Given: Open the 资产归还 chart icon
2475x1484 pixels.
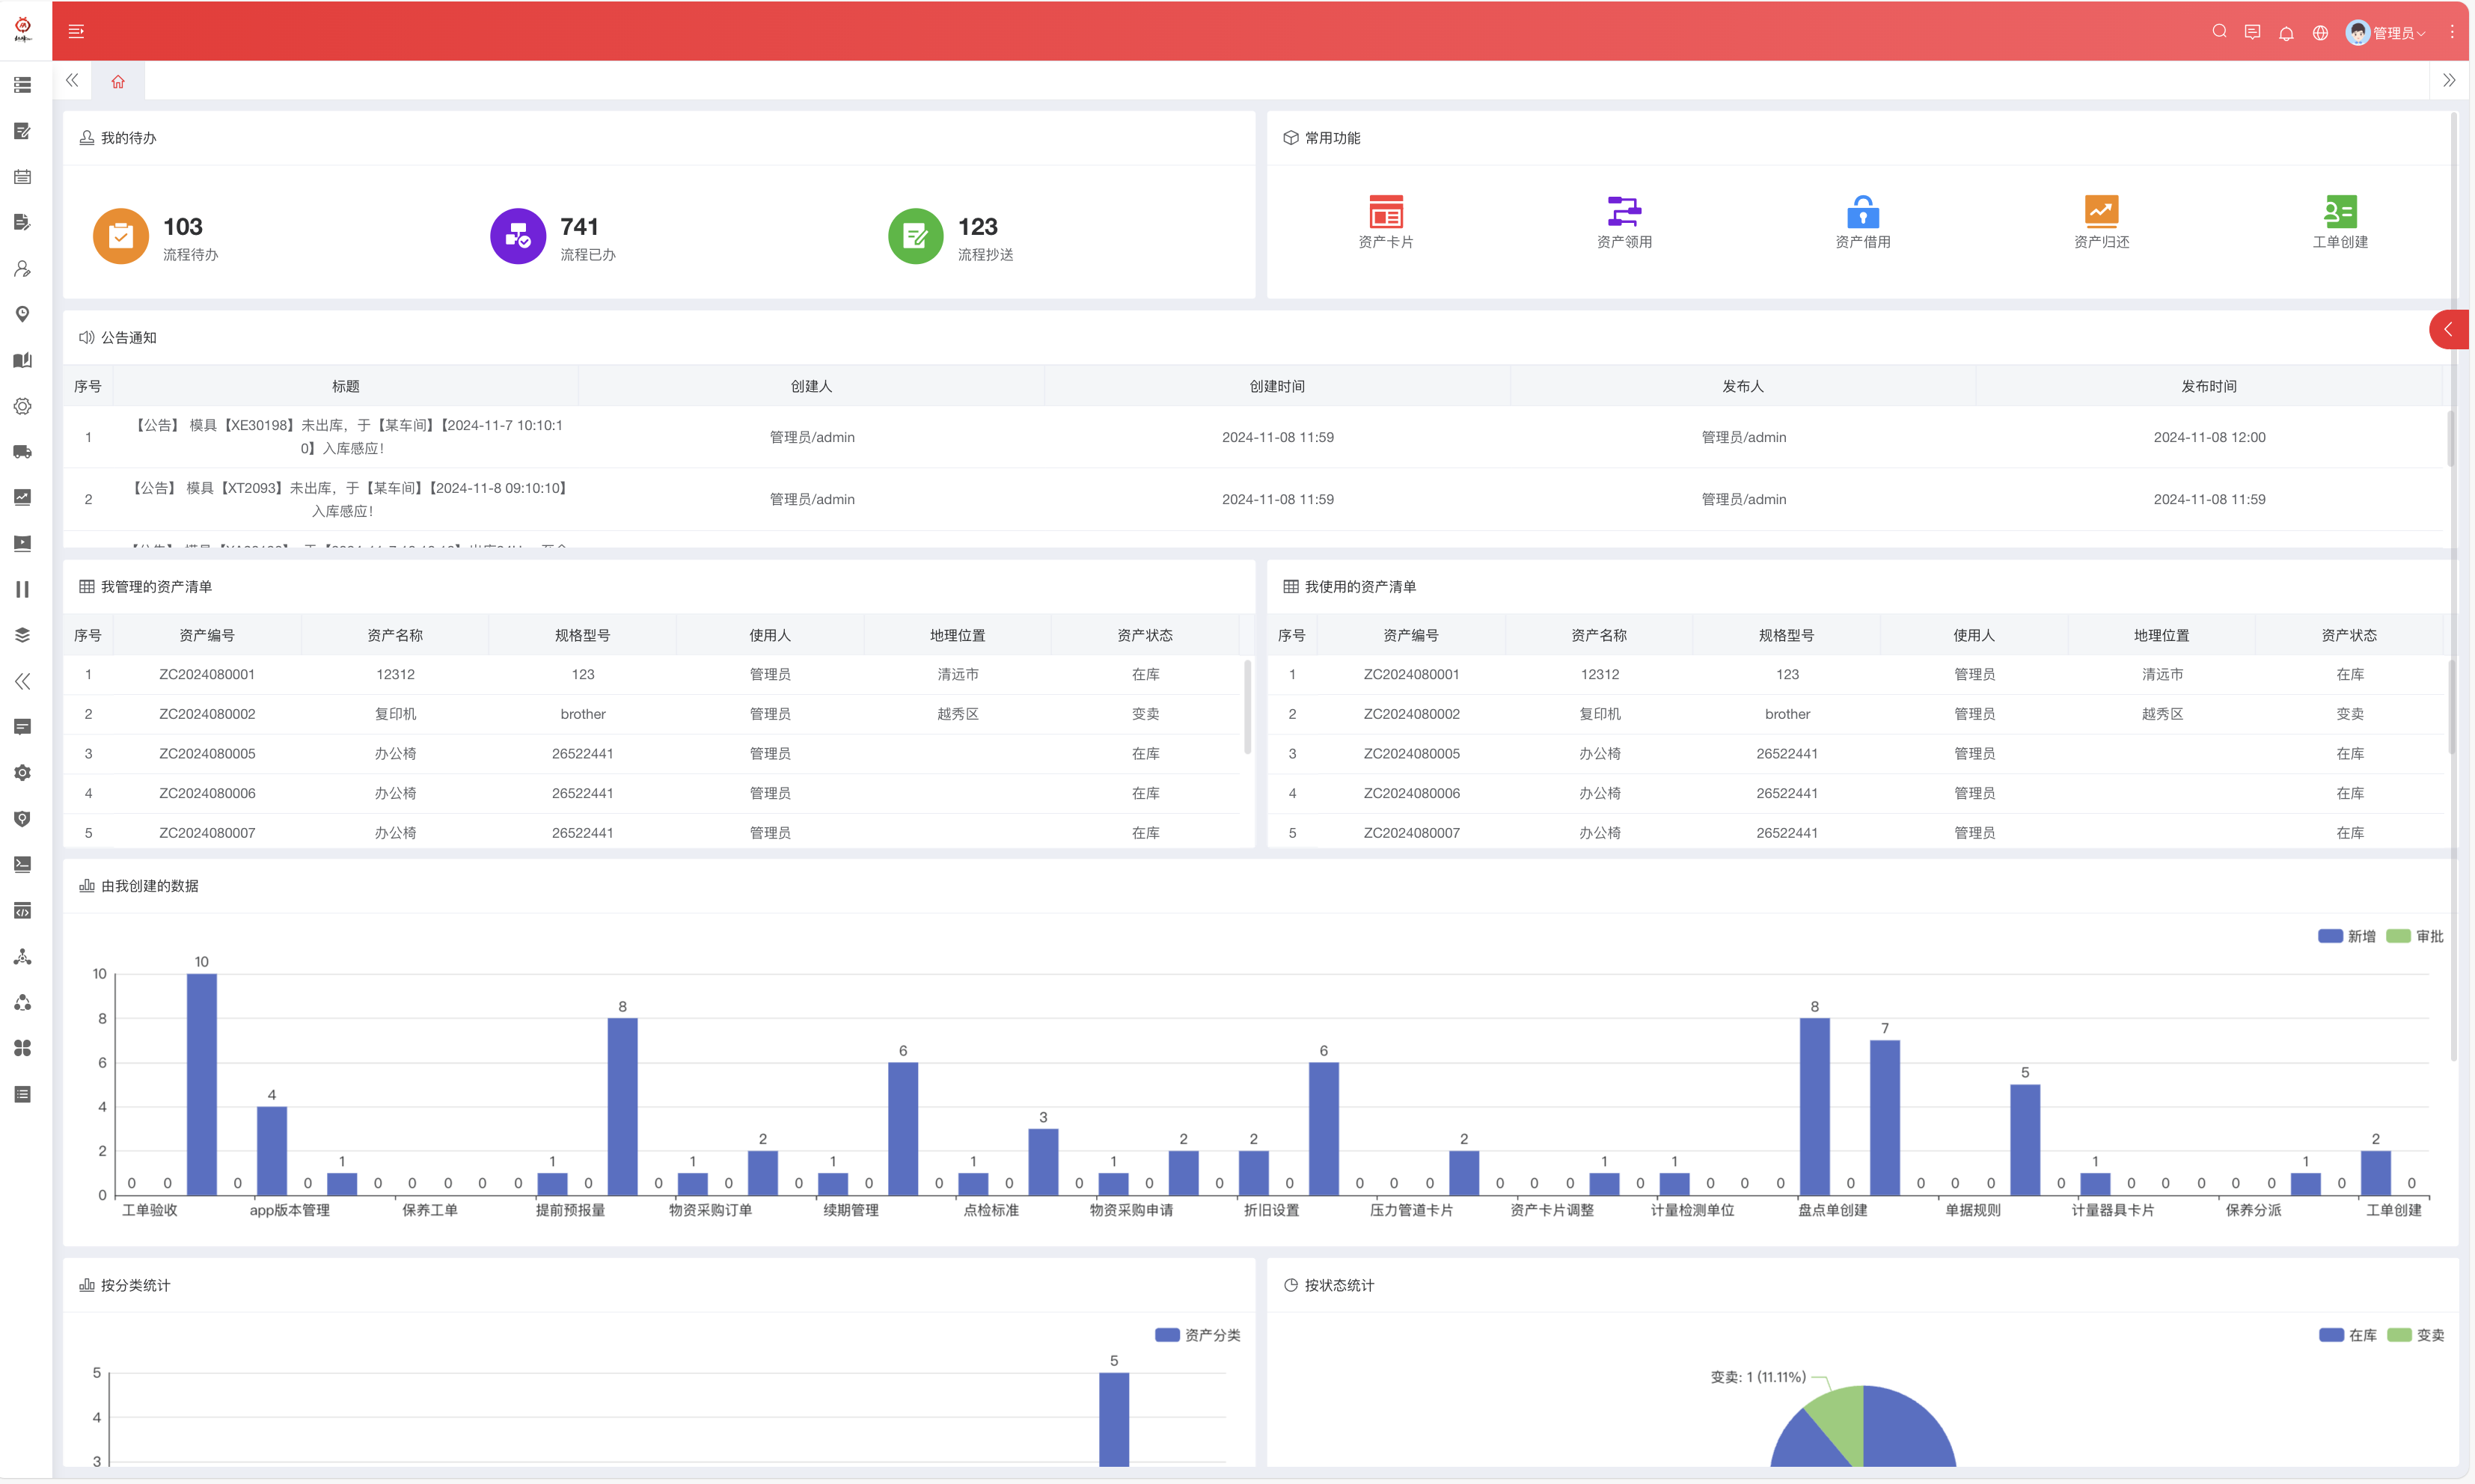Looking at the screenshot, I should click(2101, 212).
